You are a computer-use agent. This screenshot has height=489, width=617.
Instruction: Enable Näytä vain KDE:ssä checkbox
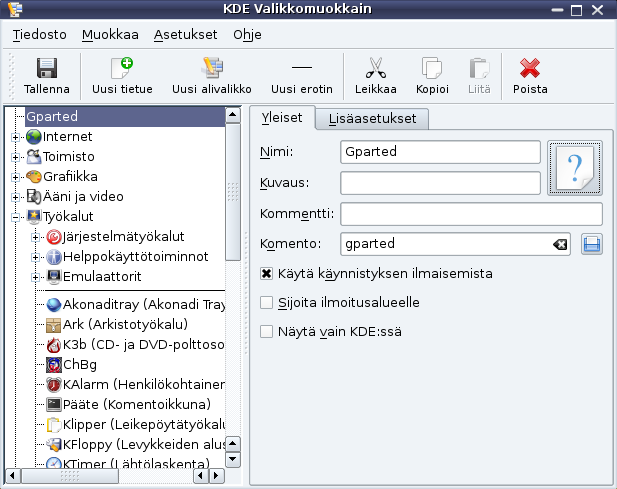pyautogui.click(x=266, y=332)
